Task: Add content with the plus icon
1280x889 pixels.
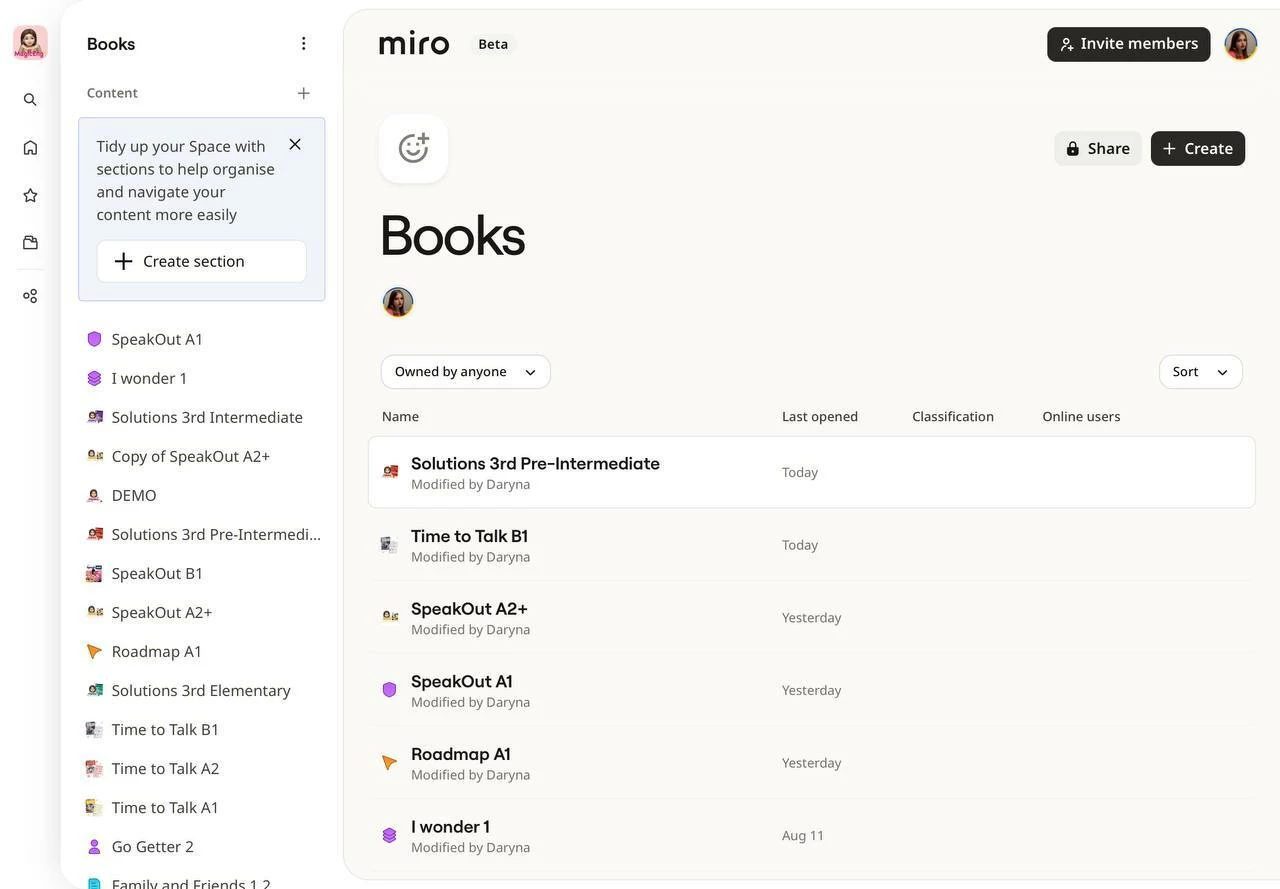Action: point(304,93)
